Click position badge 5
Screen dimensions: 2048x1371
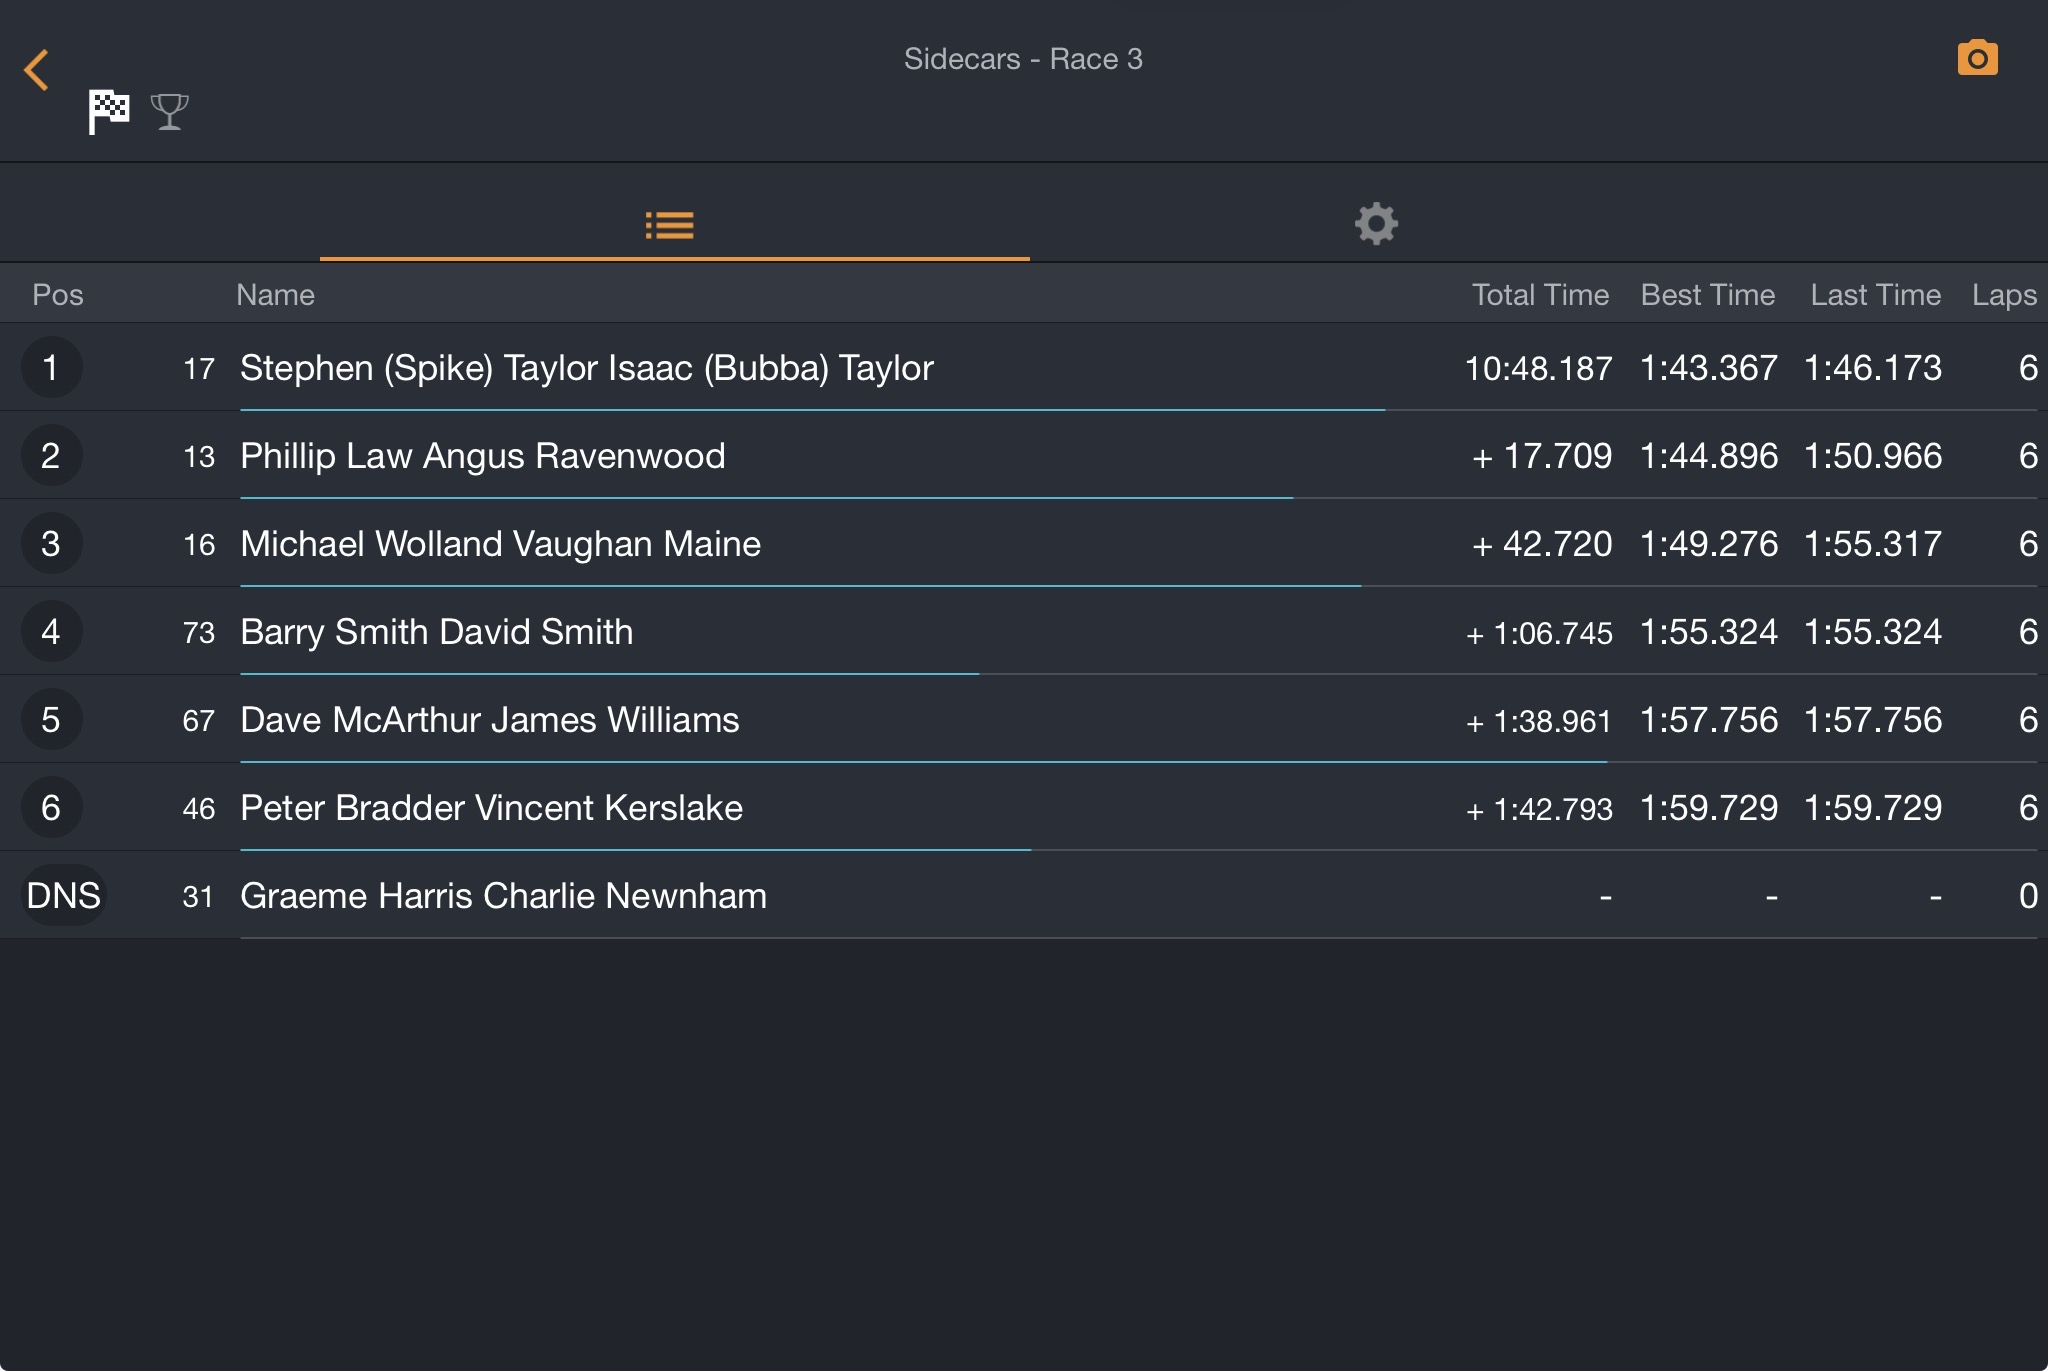51,719
